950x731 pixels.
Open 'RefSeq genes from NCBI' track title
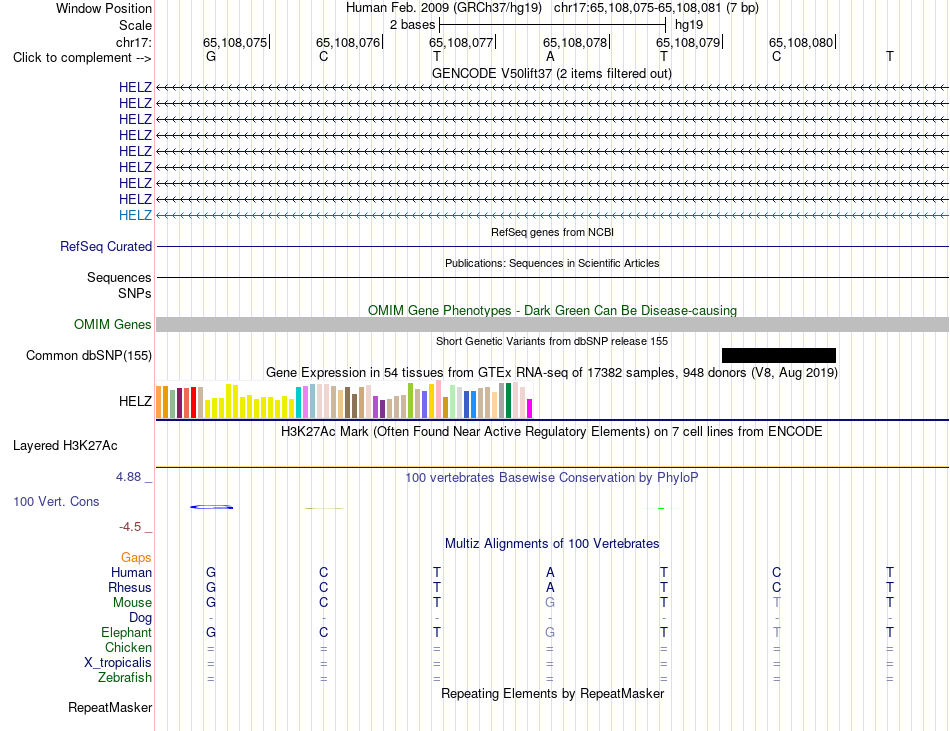[552, 232]
